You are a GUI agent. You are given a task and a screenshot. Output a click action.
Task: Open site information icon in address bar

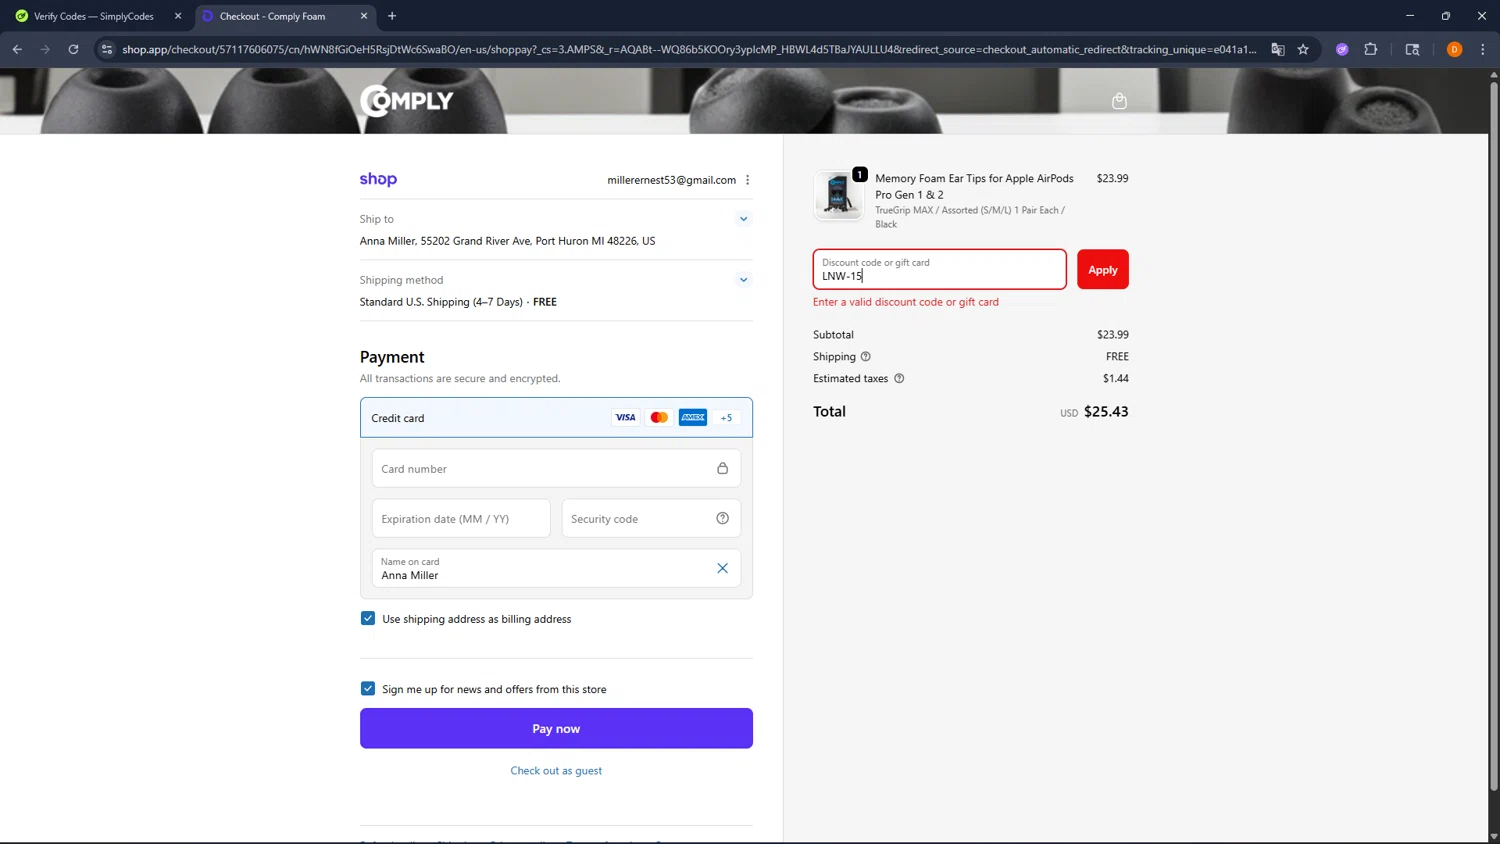tap(107, 49)
